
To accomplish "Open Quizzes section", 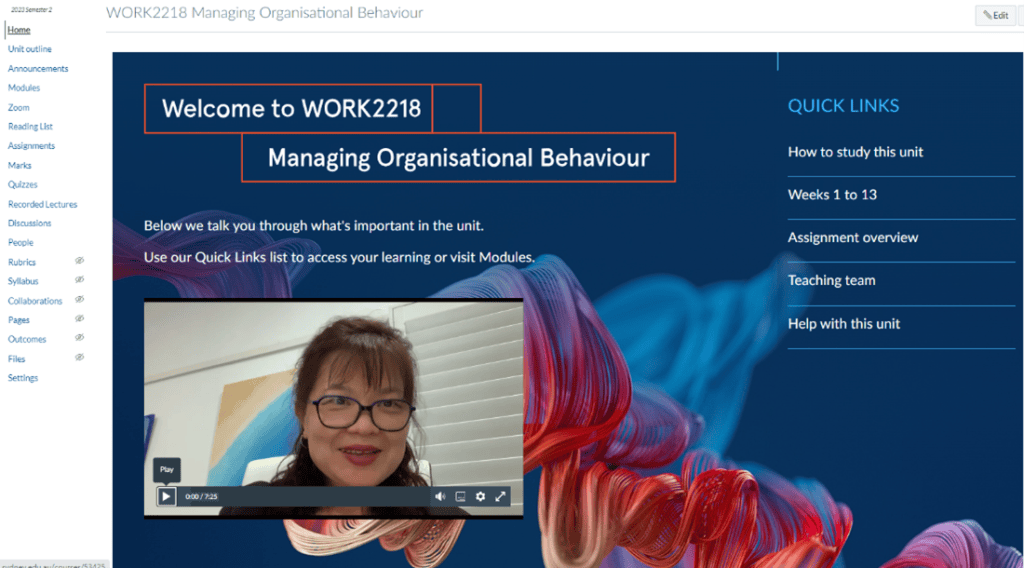I will [x=22, y=185].
